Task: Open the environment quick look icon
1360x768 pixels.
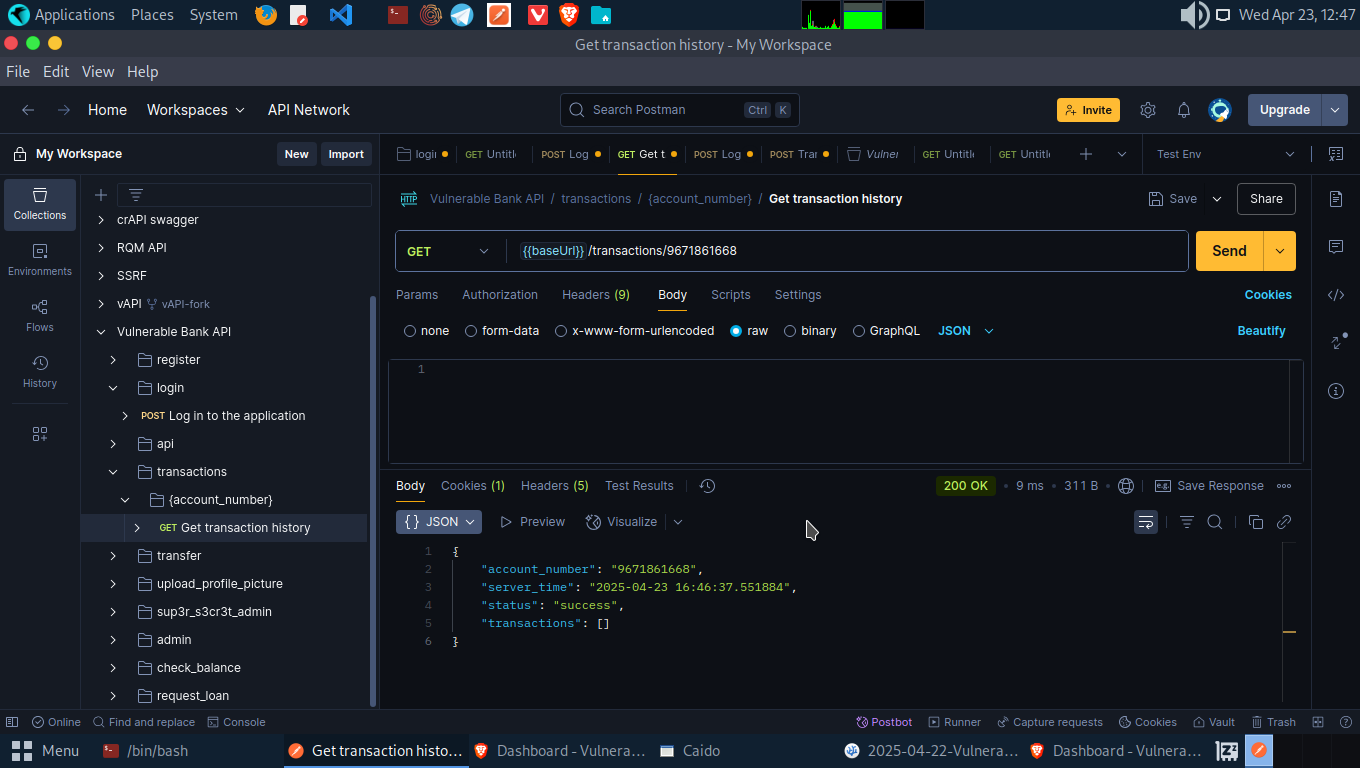Action: tap(1336, 154)
